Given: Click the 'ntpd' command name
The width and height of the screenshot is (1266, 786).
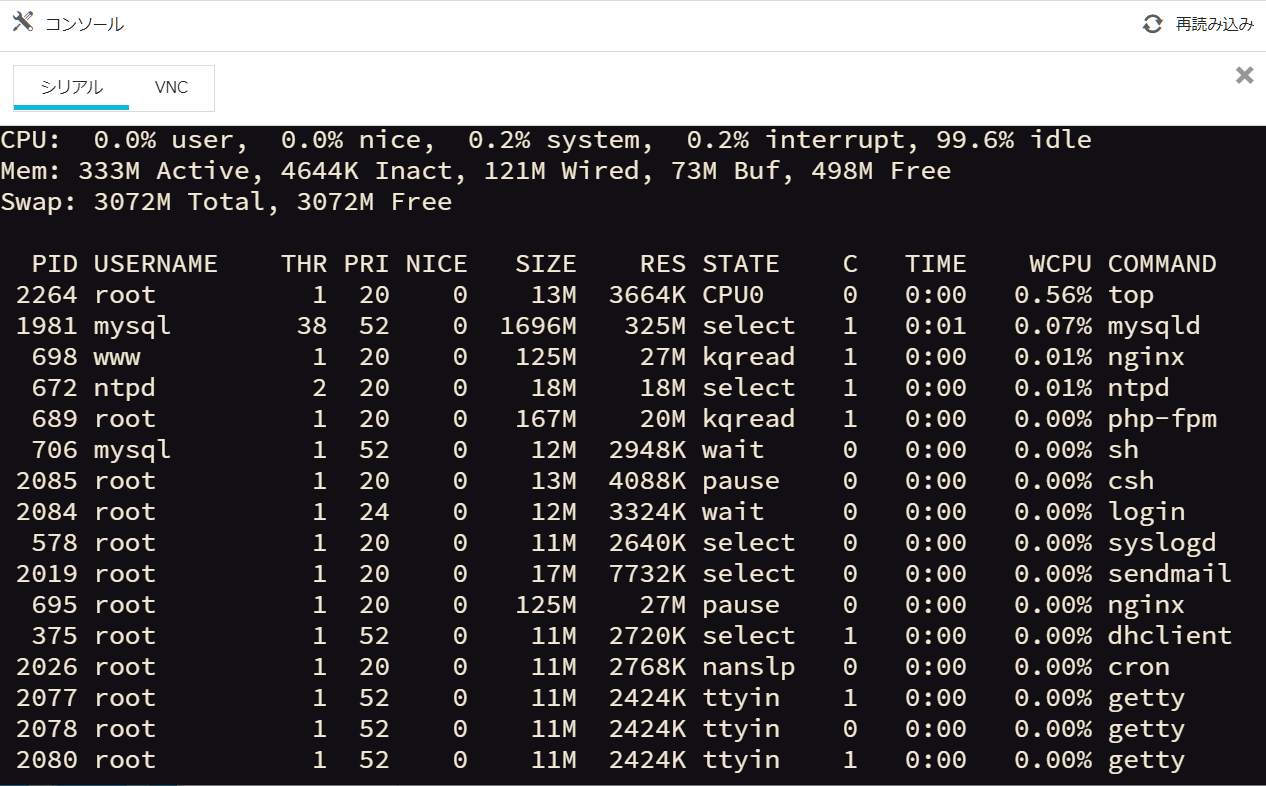Looking at the screenshot, I should pyautogui.click(x=1139, y=388).
